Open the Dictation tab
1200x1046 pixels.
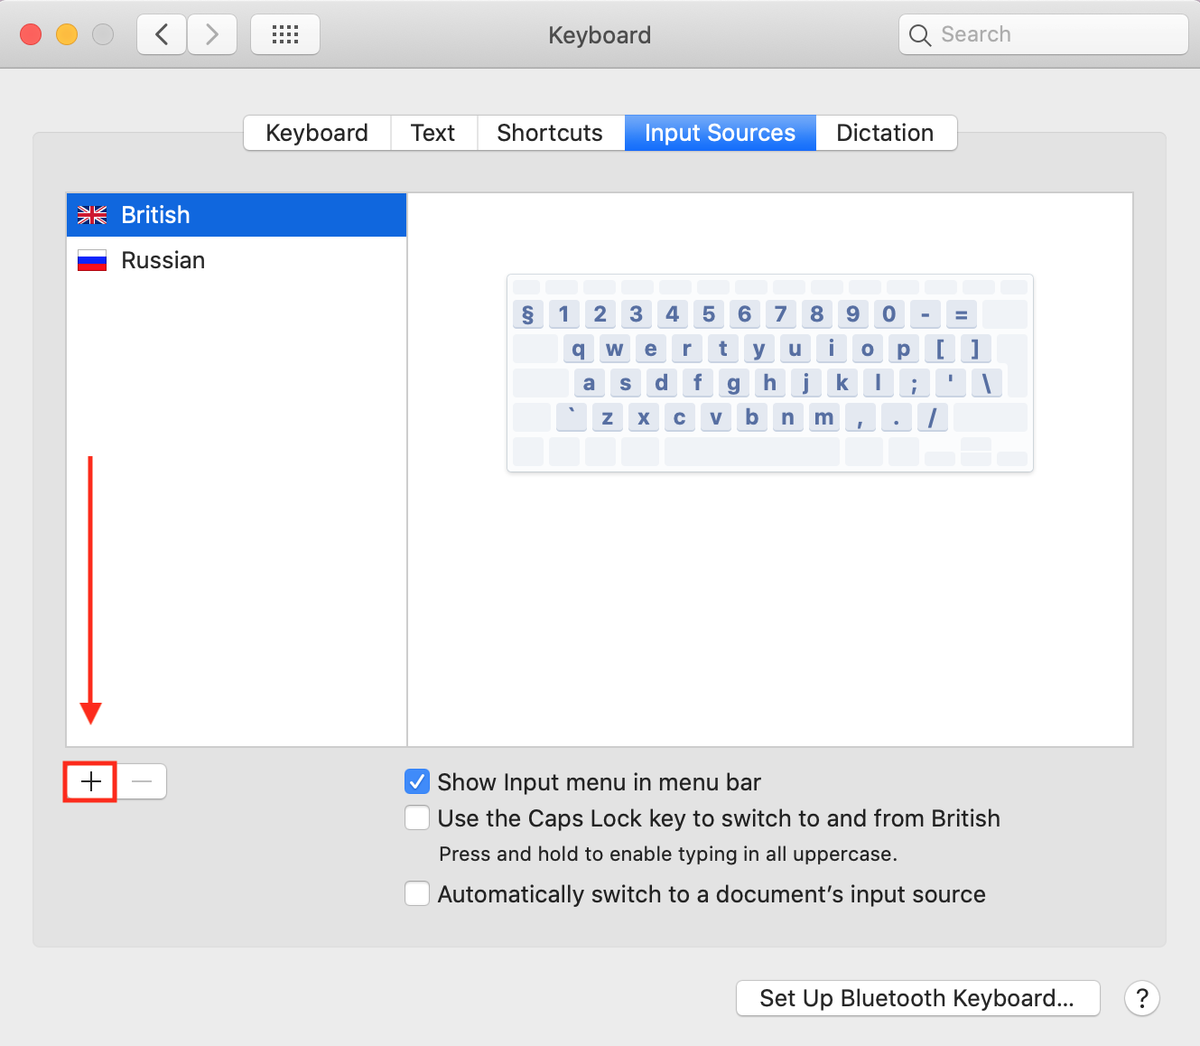tap(885, 132)
